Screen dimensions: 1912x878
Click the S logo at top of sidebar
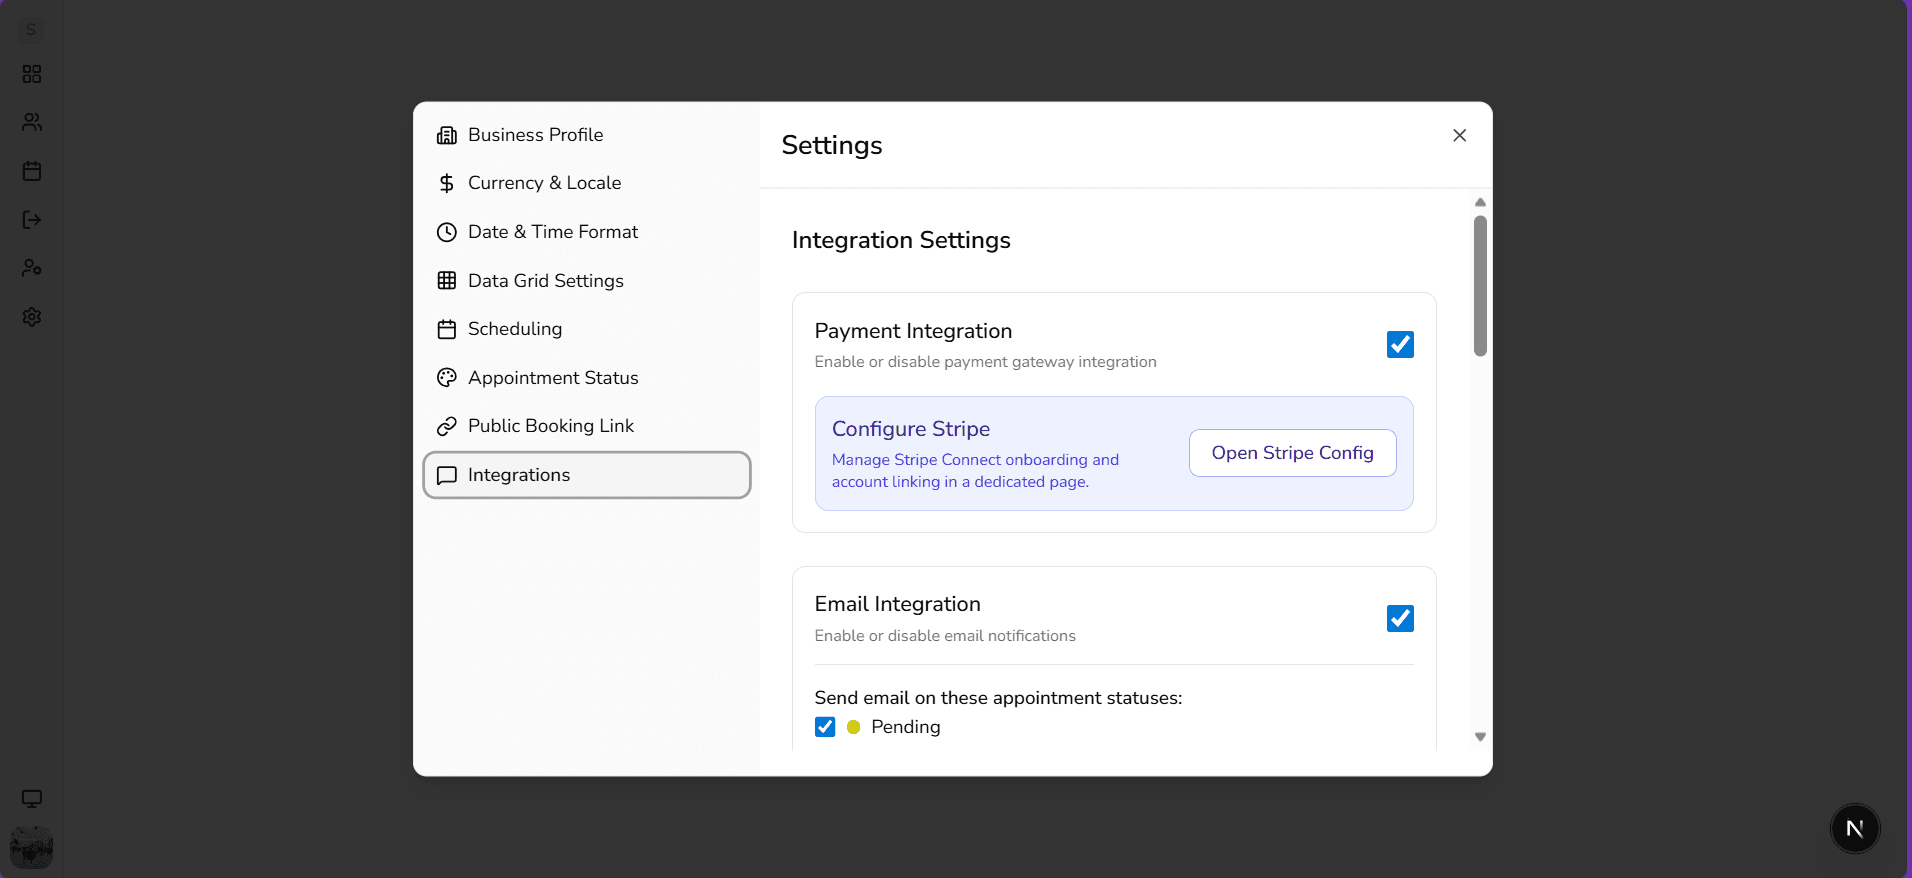click(31, 30)
